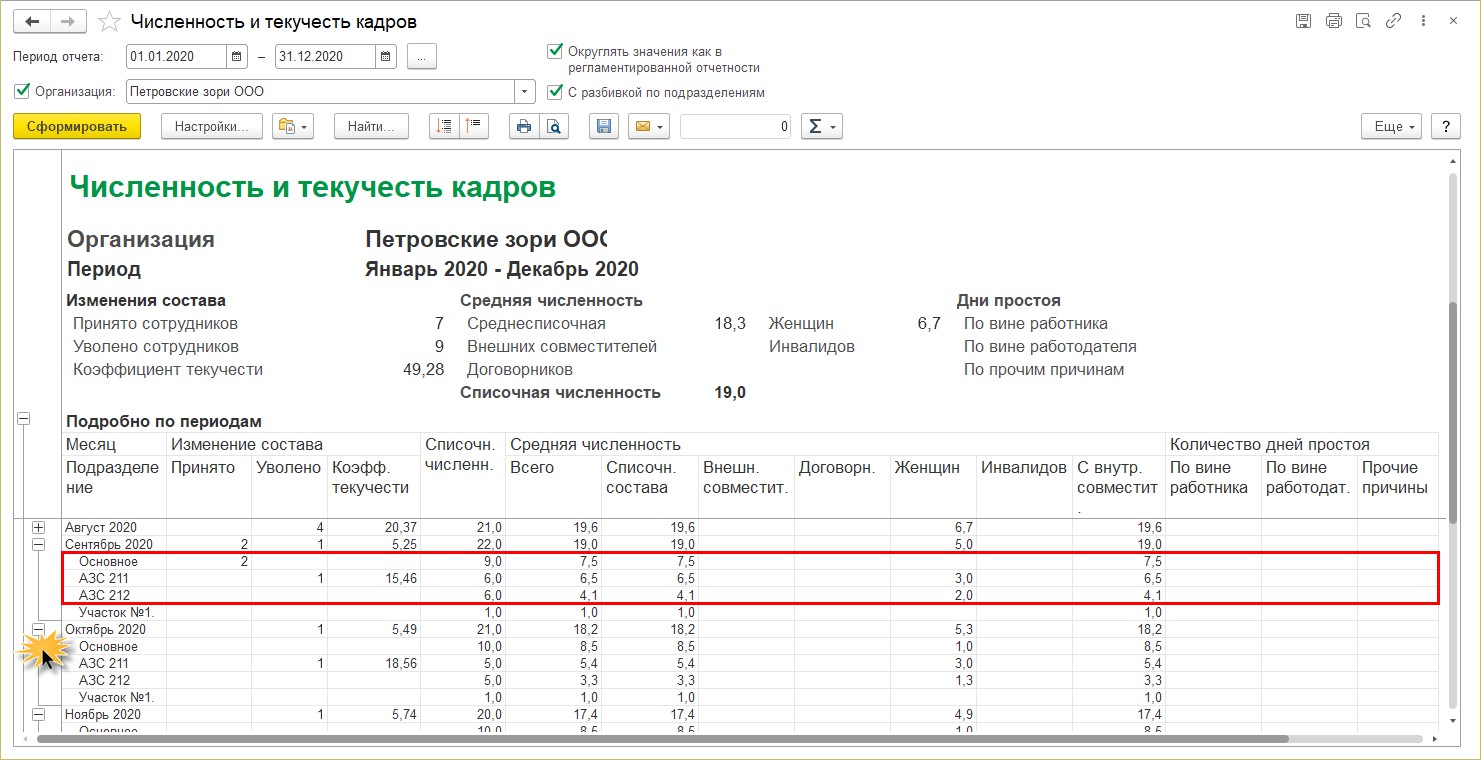
Task: Select 'Январь 2020 - Декабрь 2020' period text
Action: tap(502, 269)
